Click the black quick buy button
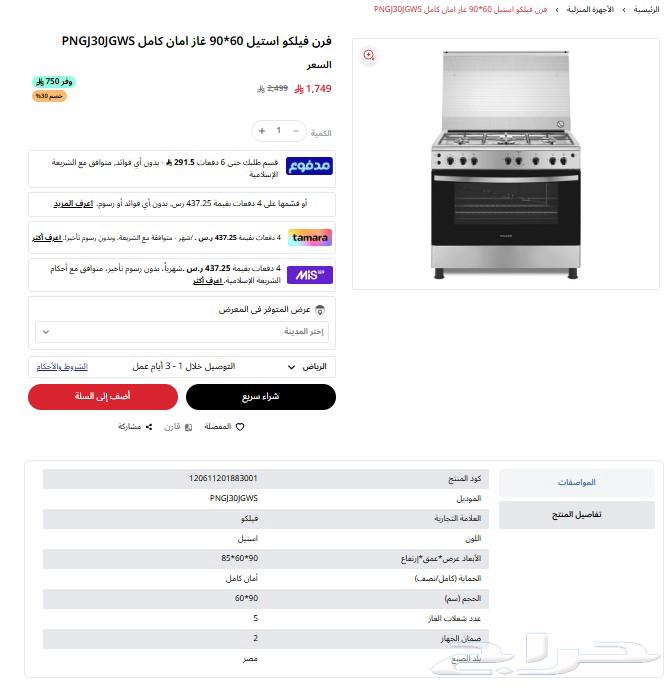Image resolution: width=667 pixels, height=688 pixels. tap(261, 397)
